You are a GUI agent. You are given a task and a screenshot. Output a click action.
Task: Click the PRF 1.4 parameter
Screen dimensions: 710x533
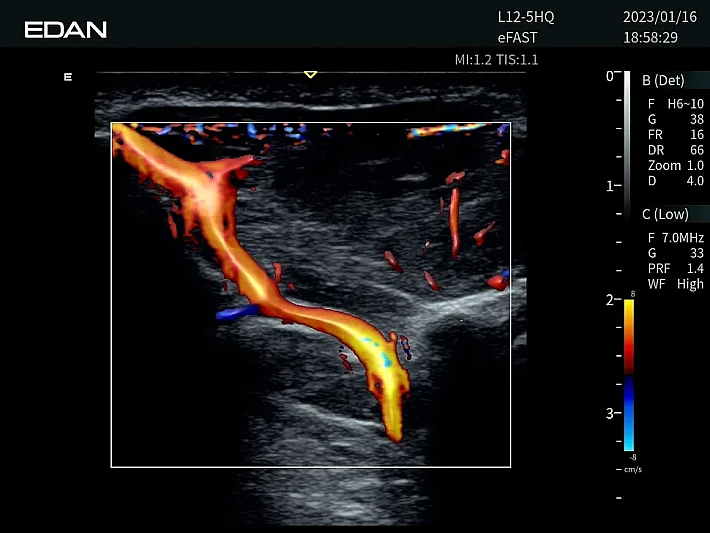coord(675,269)
